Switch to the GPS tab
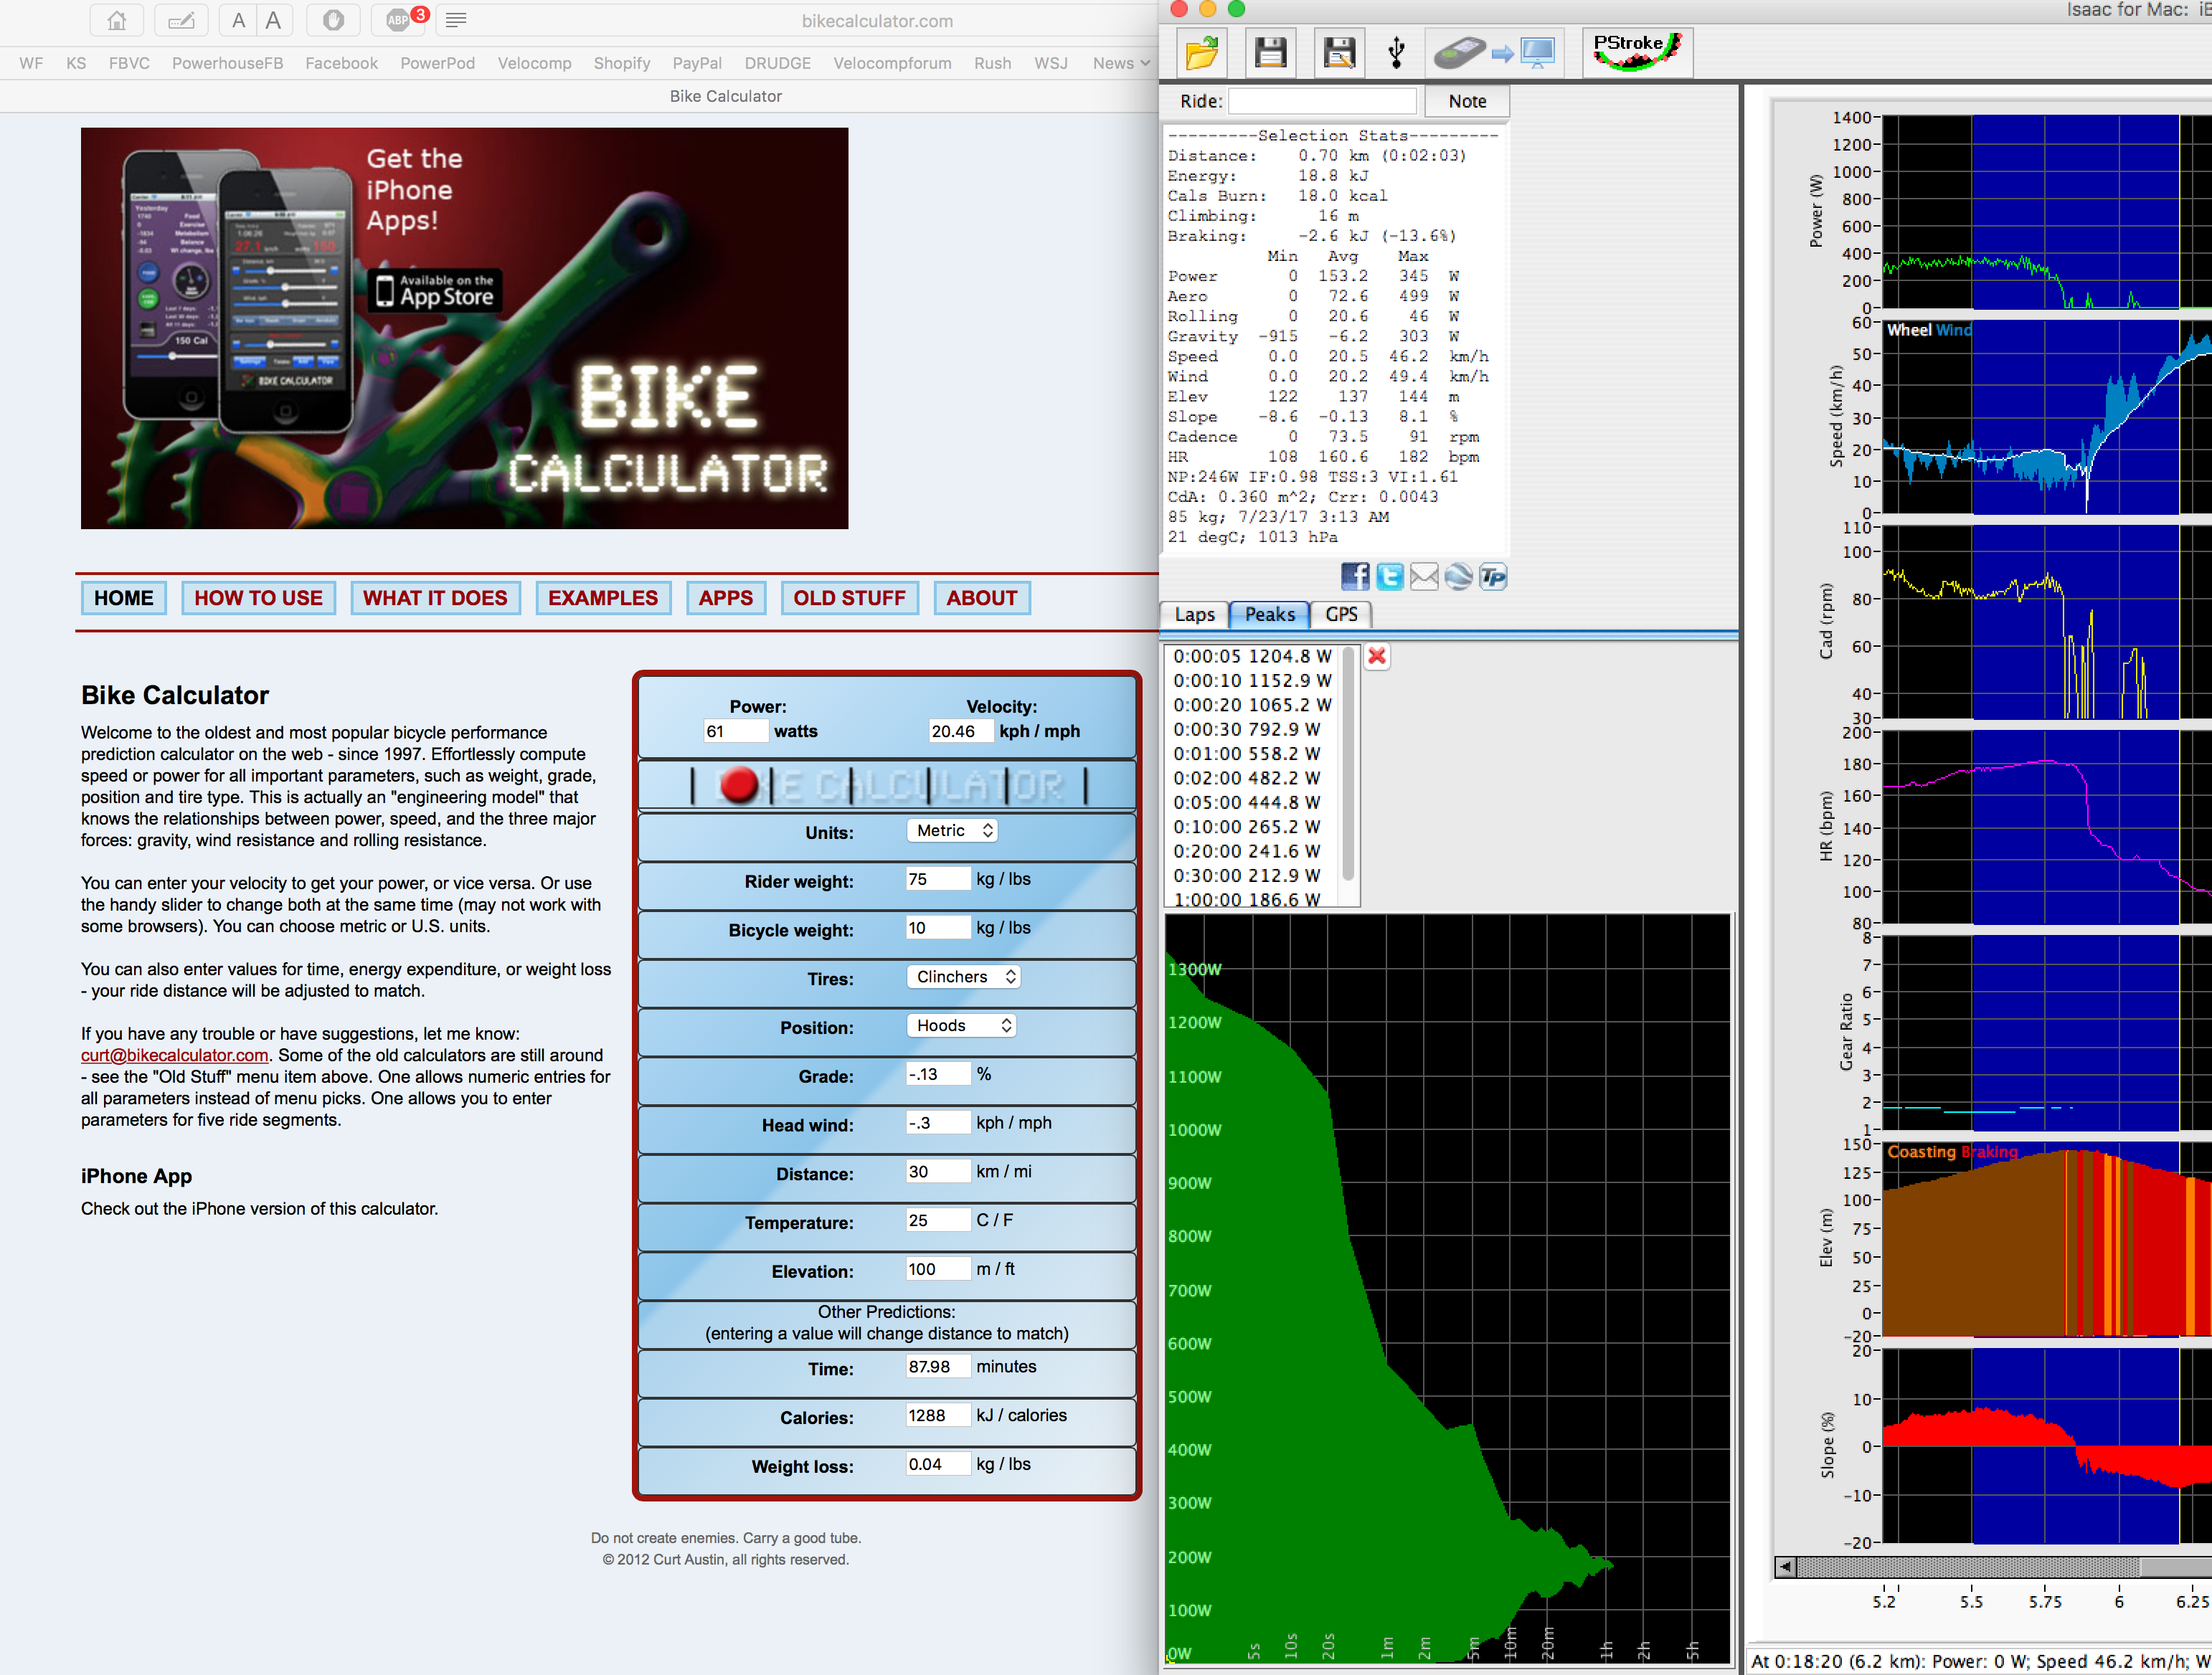The height and width of the screenshot is (1675, 2212). [x=1341, y=614]
